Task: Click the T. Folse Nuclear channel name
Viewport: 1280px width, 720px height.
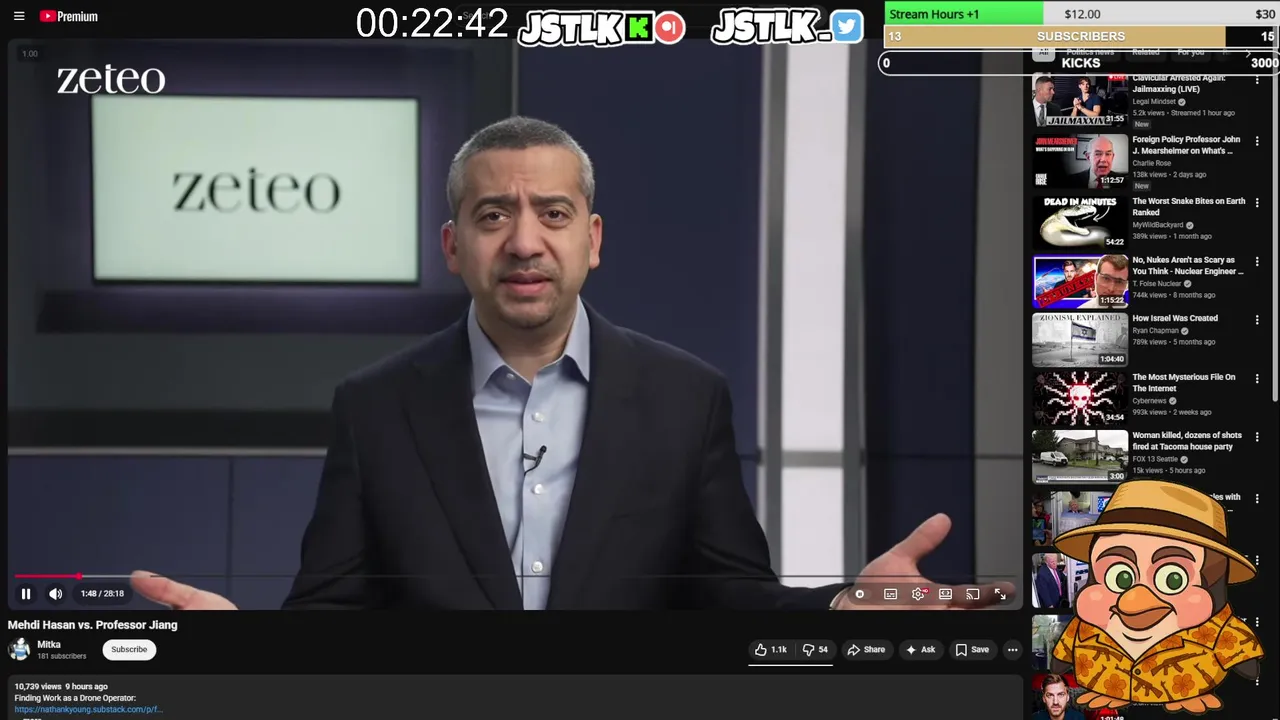Action: tap(1156, 284)
